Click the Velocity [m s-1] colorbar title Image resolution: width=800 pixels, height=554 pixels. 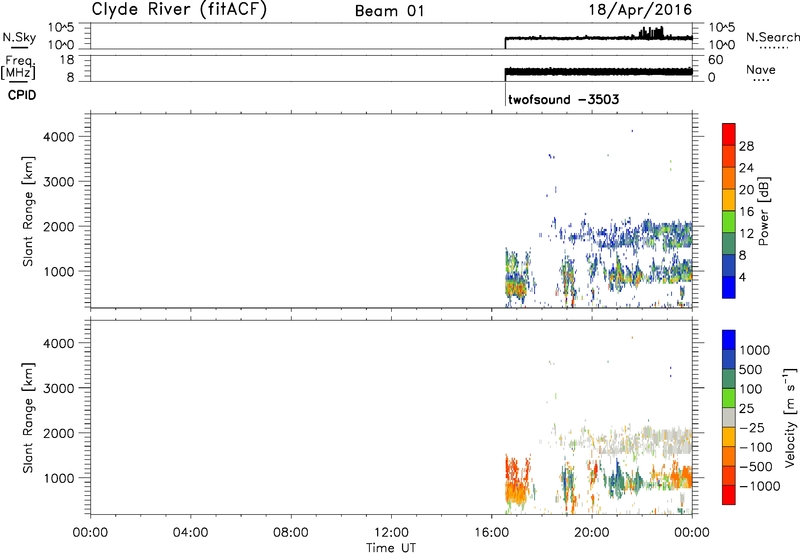[790, 417]
